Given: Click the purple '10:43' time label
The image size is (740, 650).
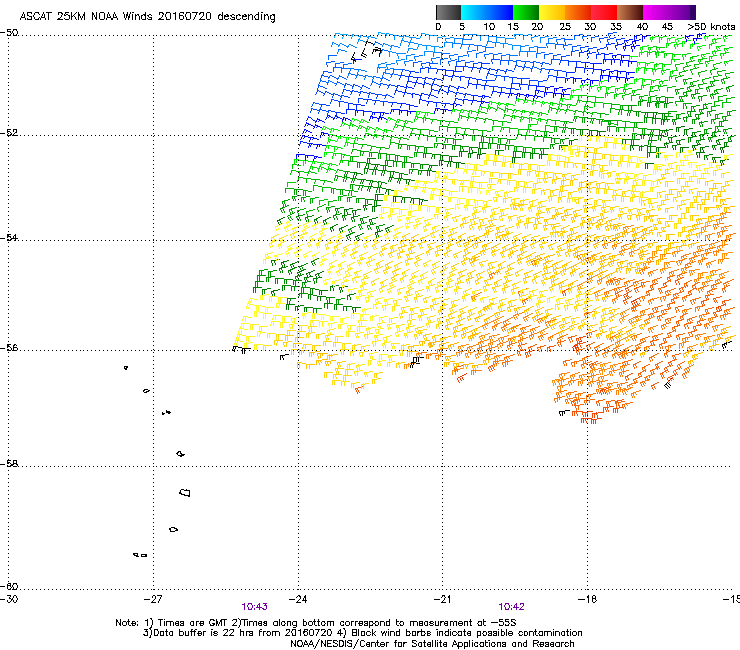Looking at the screenshot, I should click(254, 607).
